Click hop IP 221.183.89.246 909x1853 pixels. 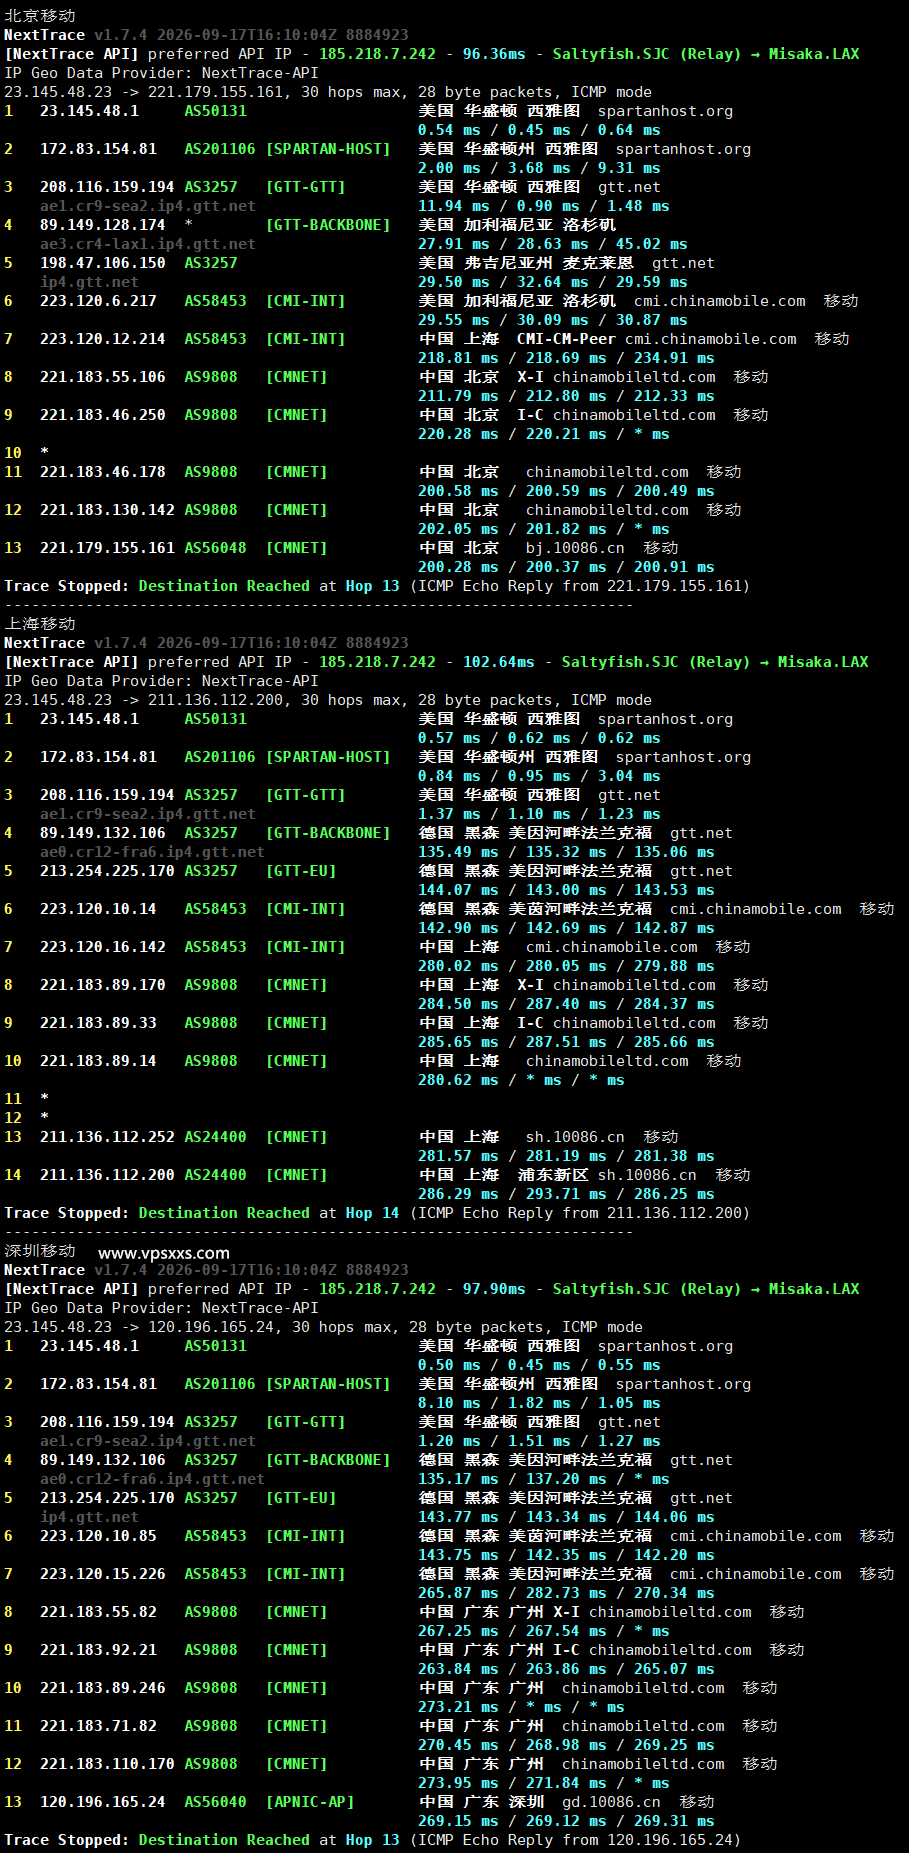[x=103, y=1688]
